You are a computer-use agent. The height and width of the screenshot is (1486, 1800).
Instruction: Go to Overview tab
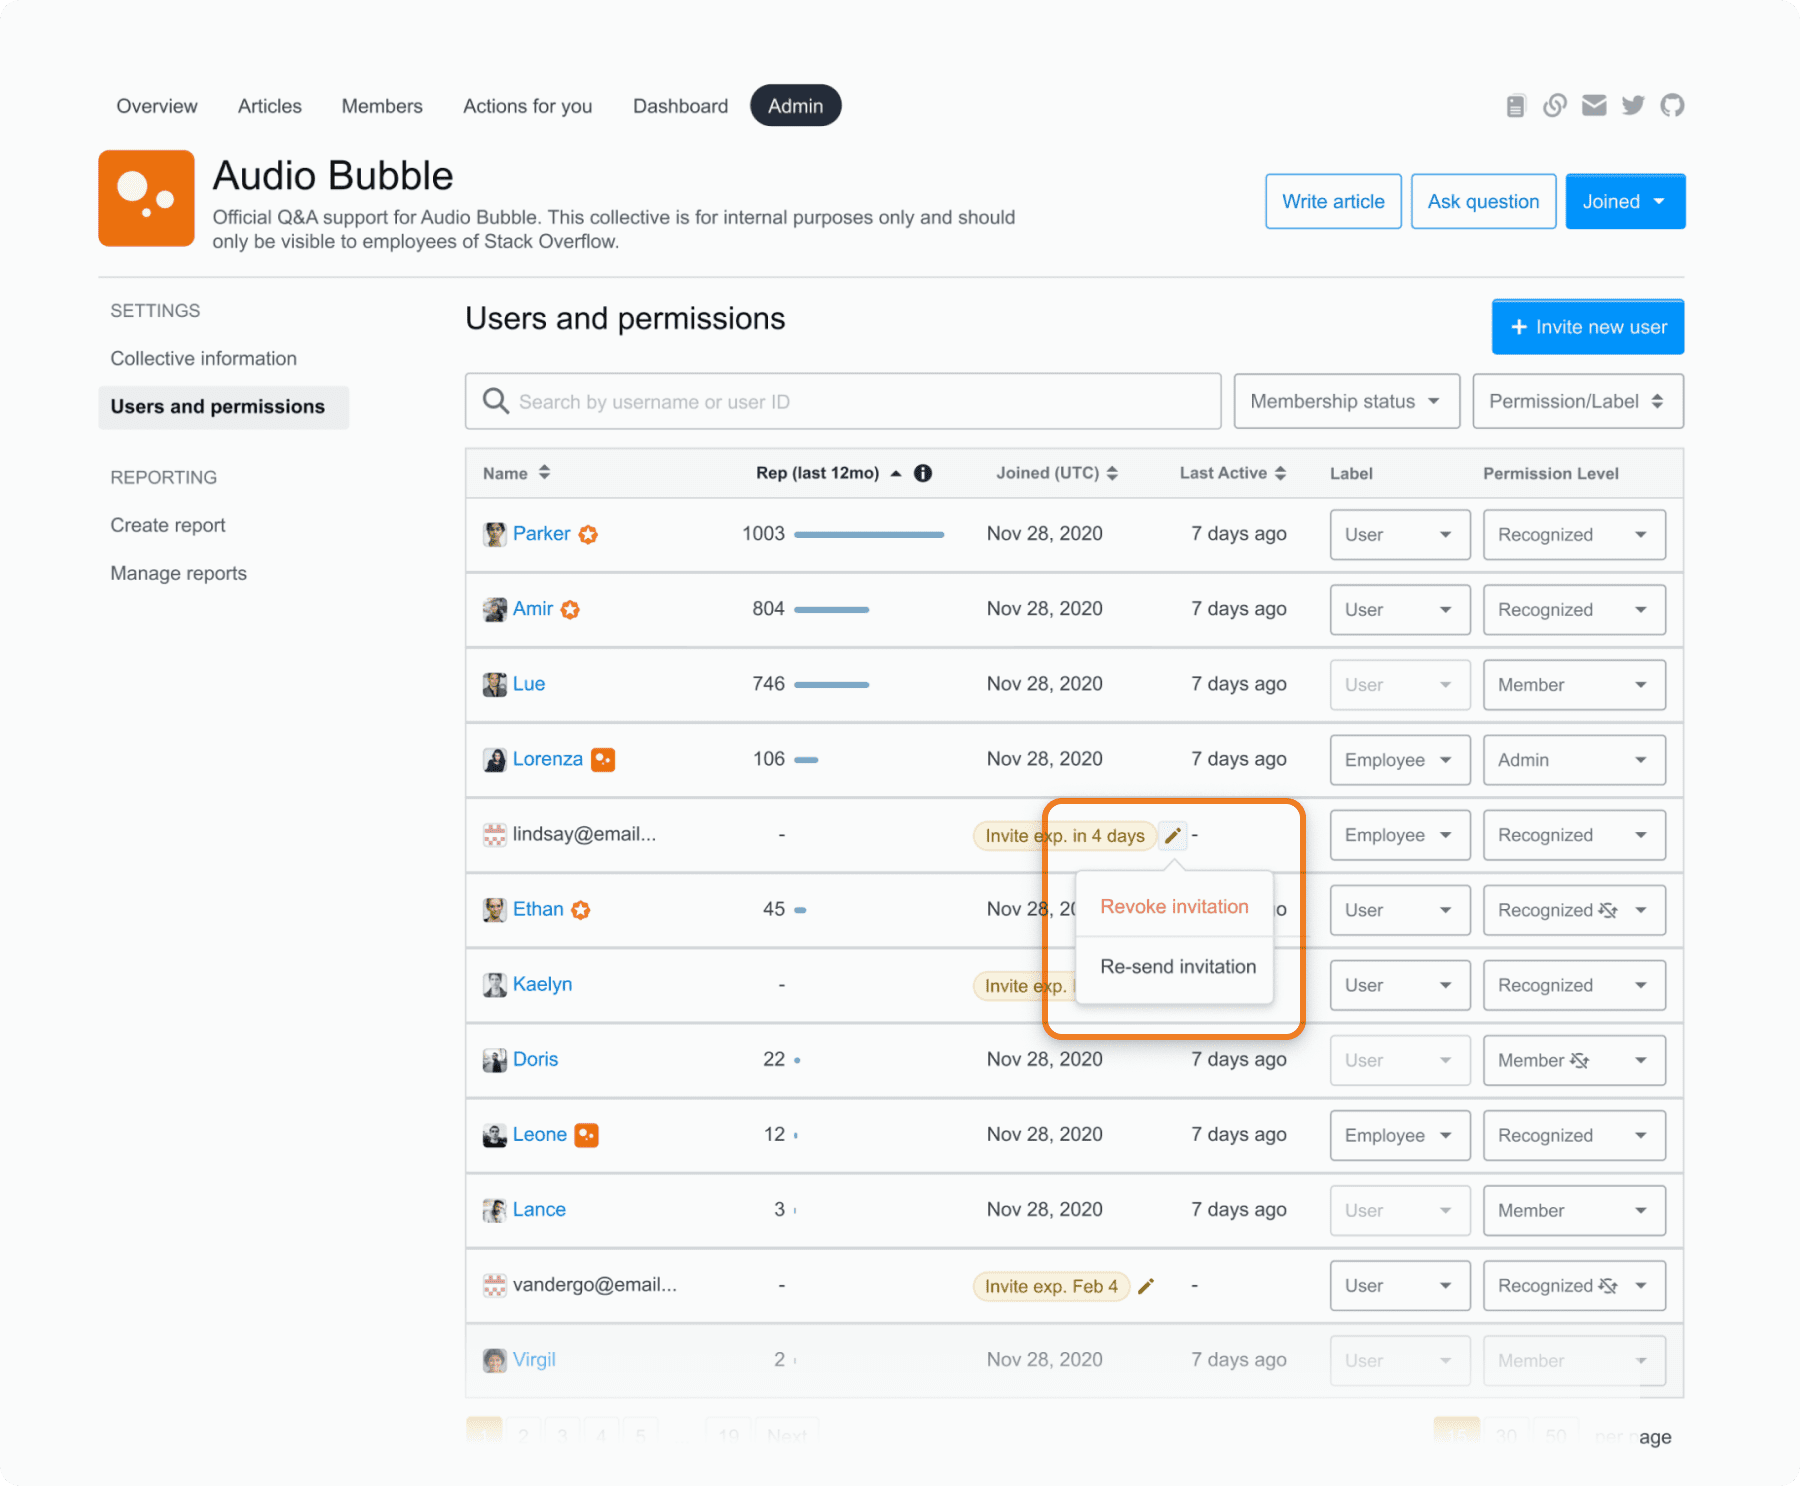pos(157,106)
